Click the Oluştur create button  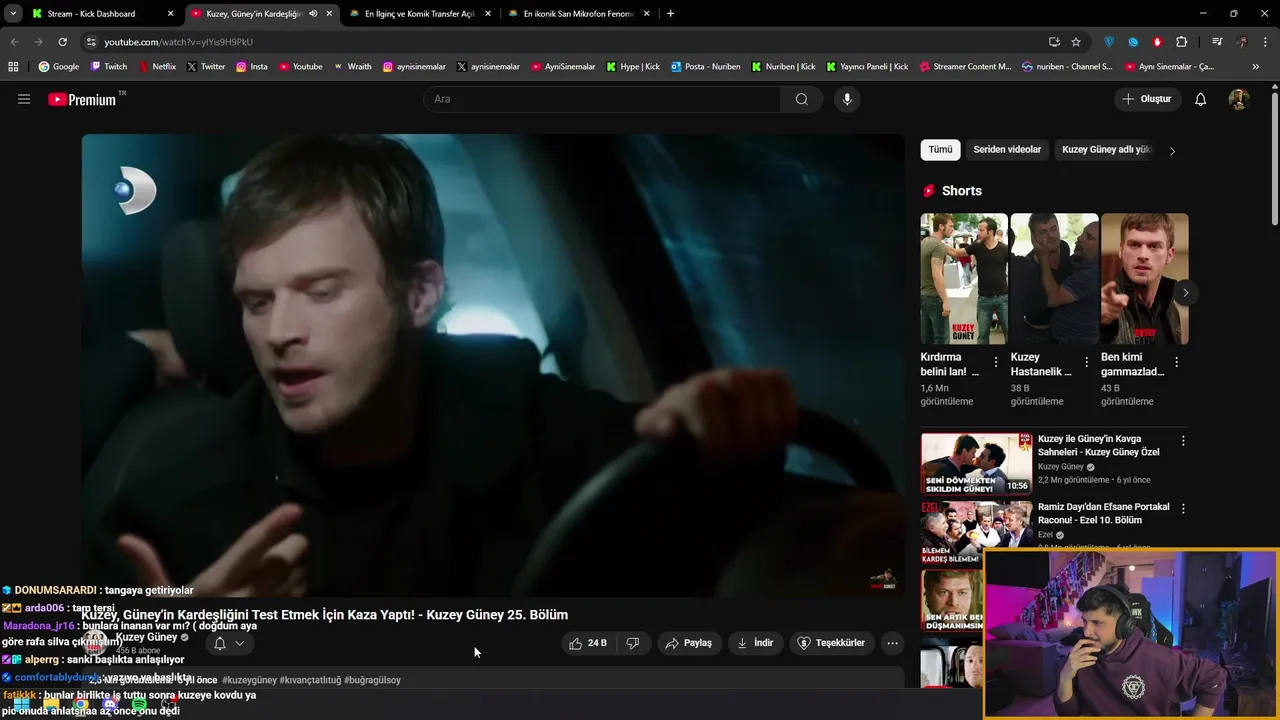(x=1147, y=99)
